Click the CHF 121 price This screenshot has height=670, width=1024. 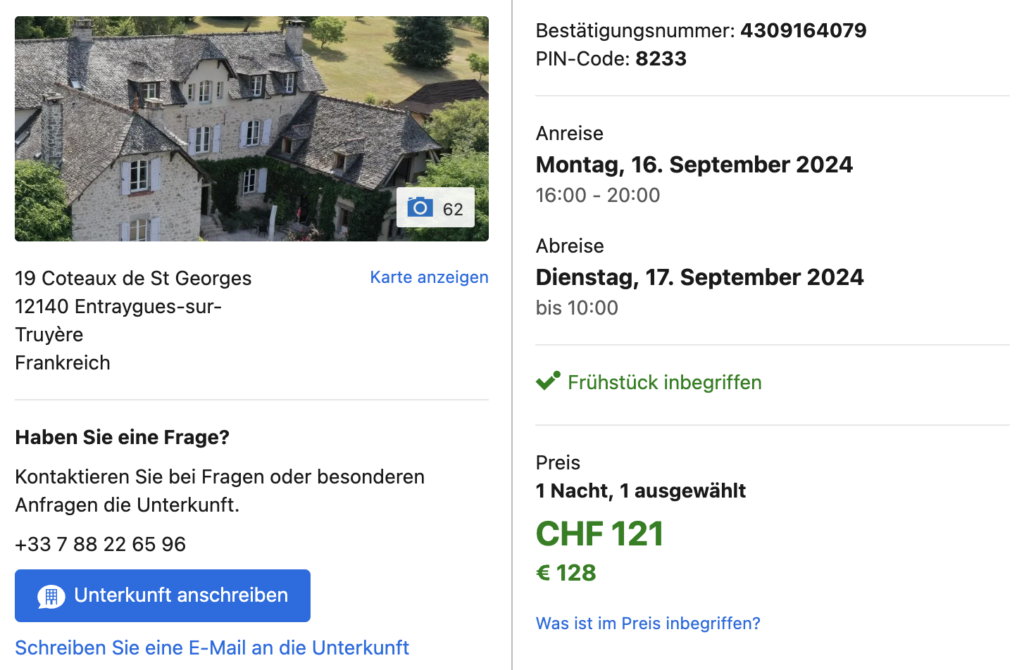click(x=599, y=534)
